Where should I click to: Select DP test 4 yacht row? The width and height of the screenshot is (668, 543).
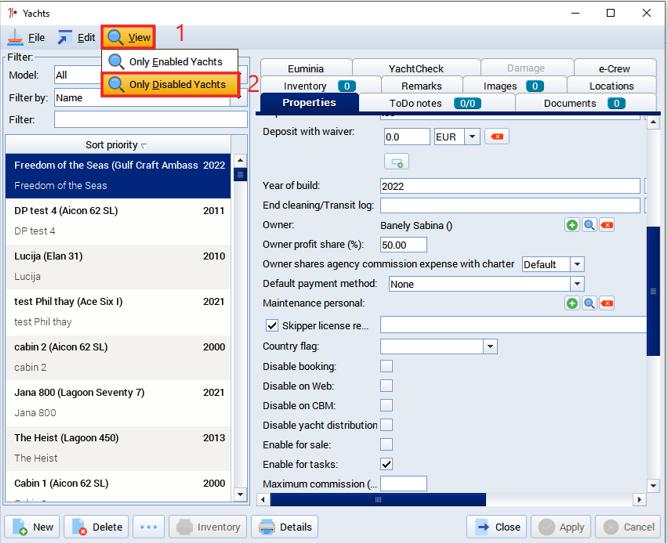118,221
